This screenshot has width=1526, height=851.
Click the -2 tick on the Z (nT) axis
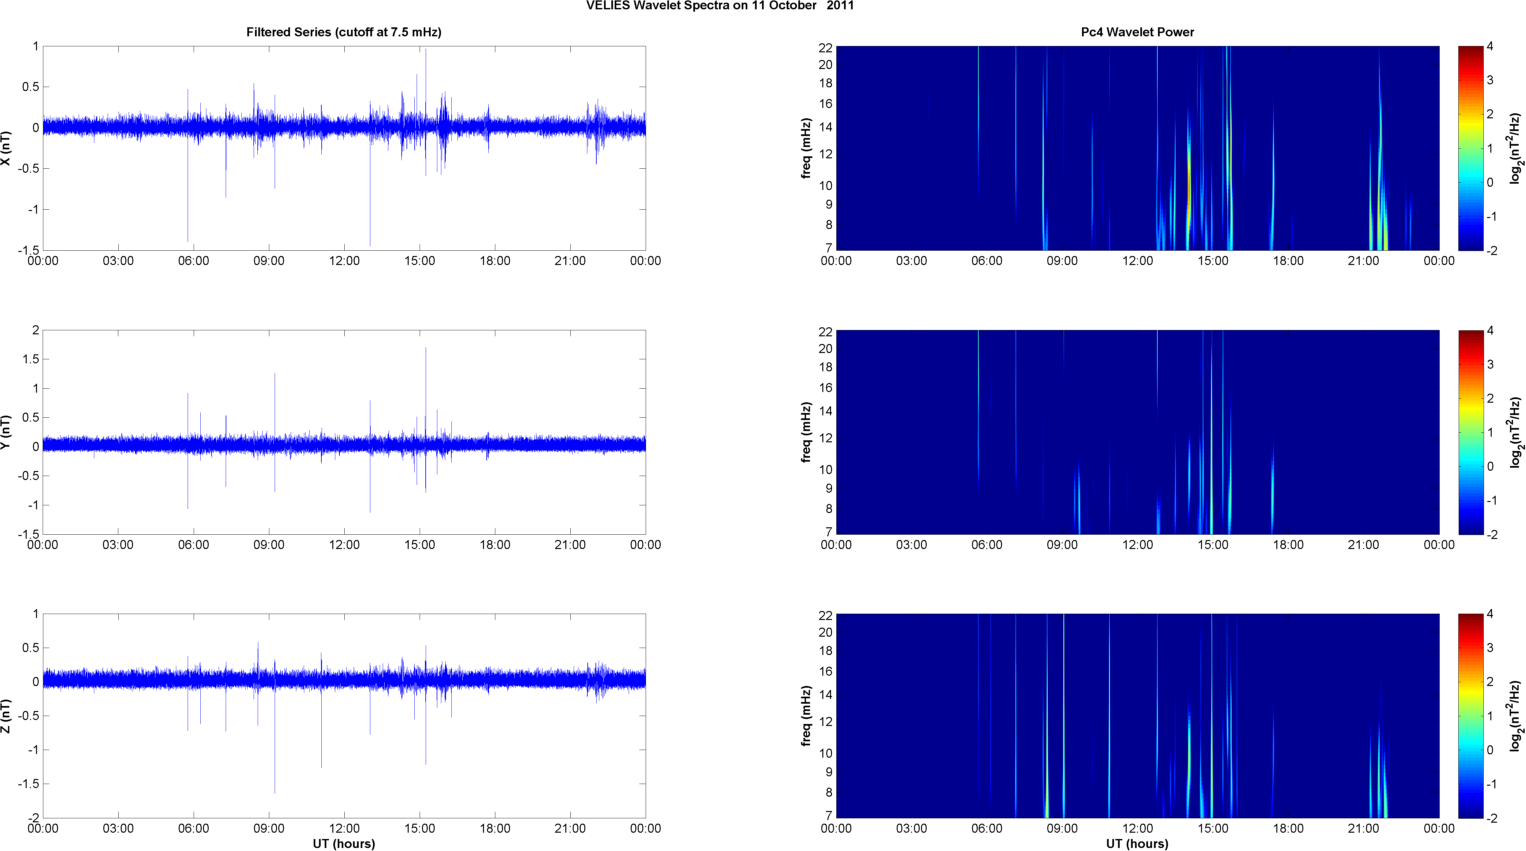coord(33,818)
